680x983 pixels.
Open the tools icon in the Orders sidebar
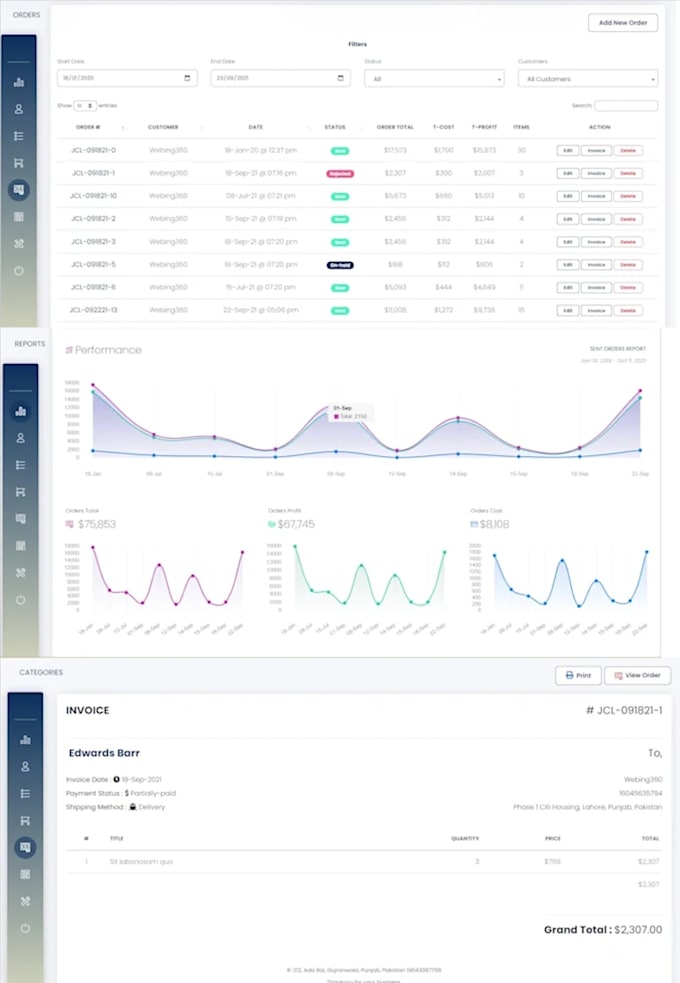(x=19, y=244)
